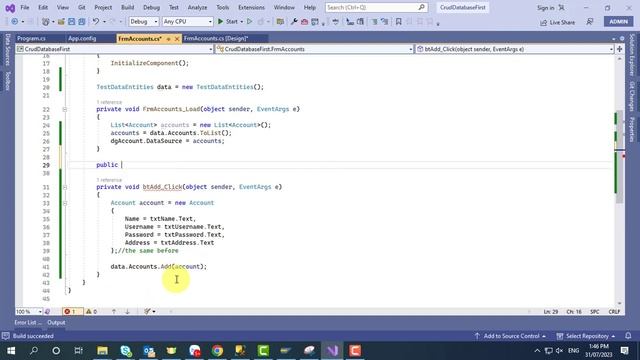This screenshot has width=640, height=360.
Task: Collapse the btAdd_Click method outline
Action: tap(64, 187)
